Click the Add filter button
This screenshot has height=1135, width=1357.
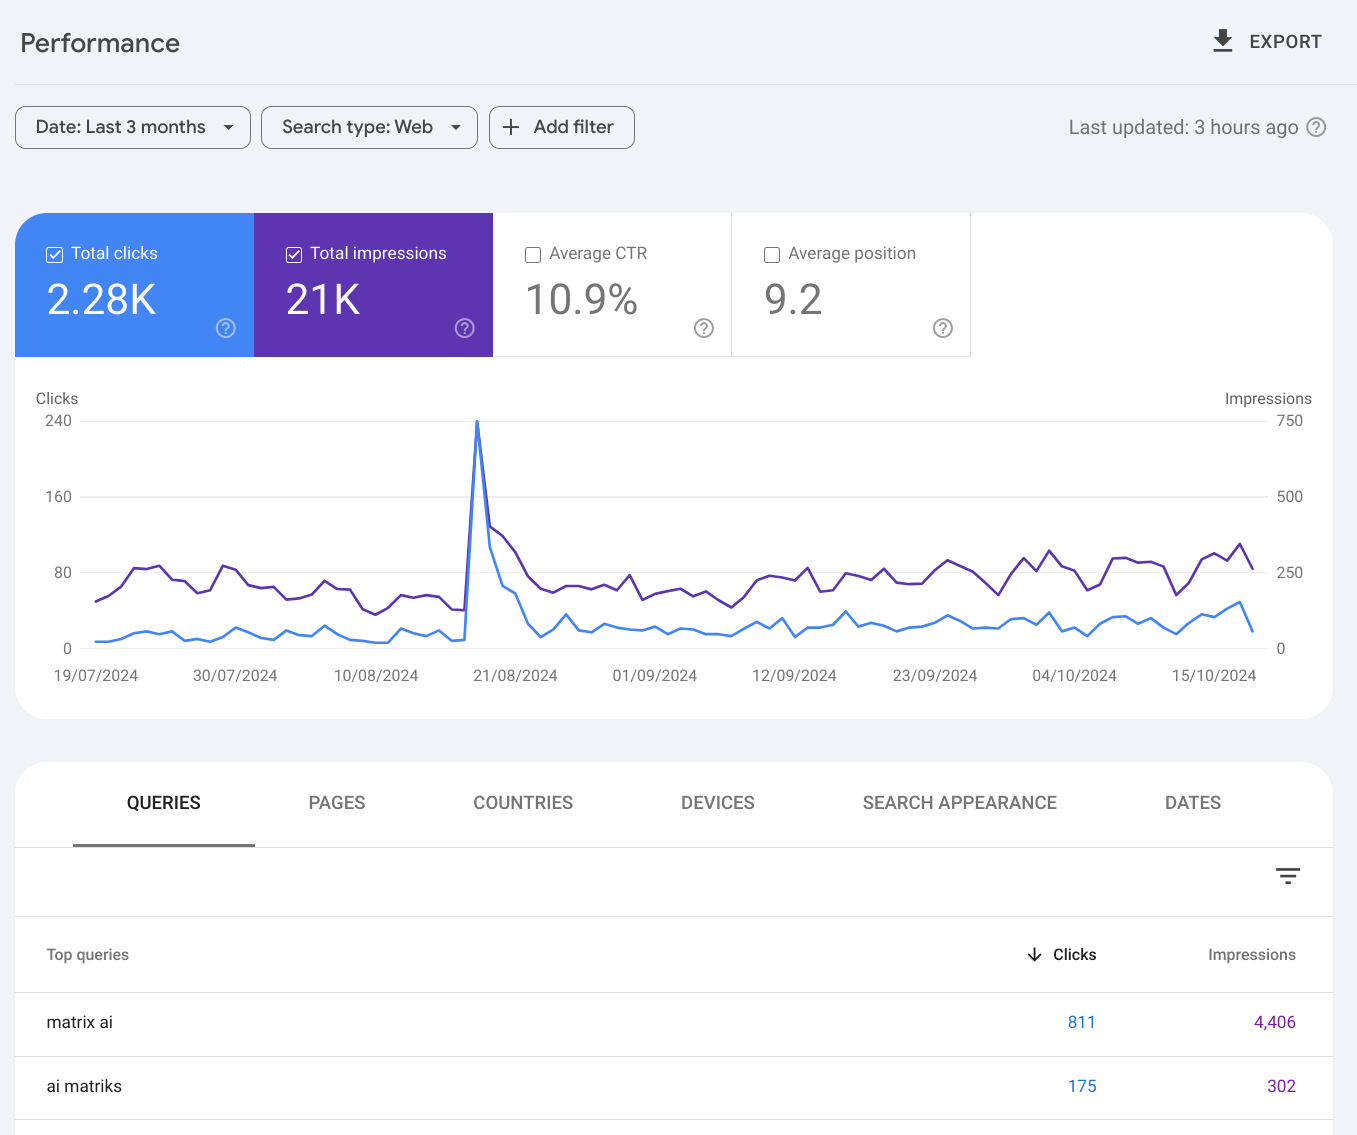(561, 127)
